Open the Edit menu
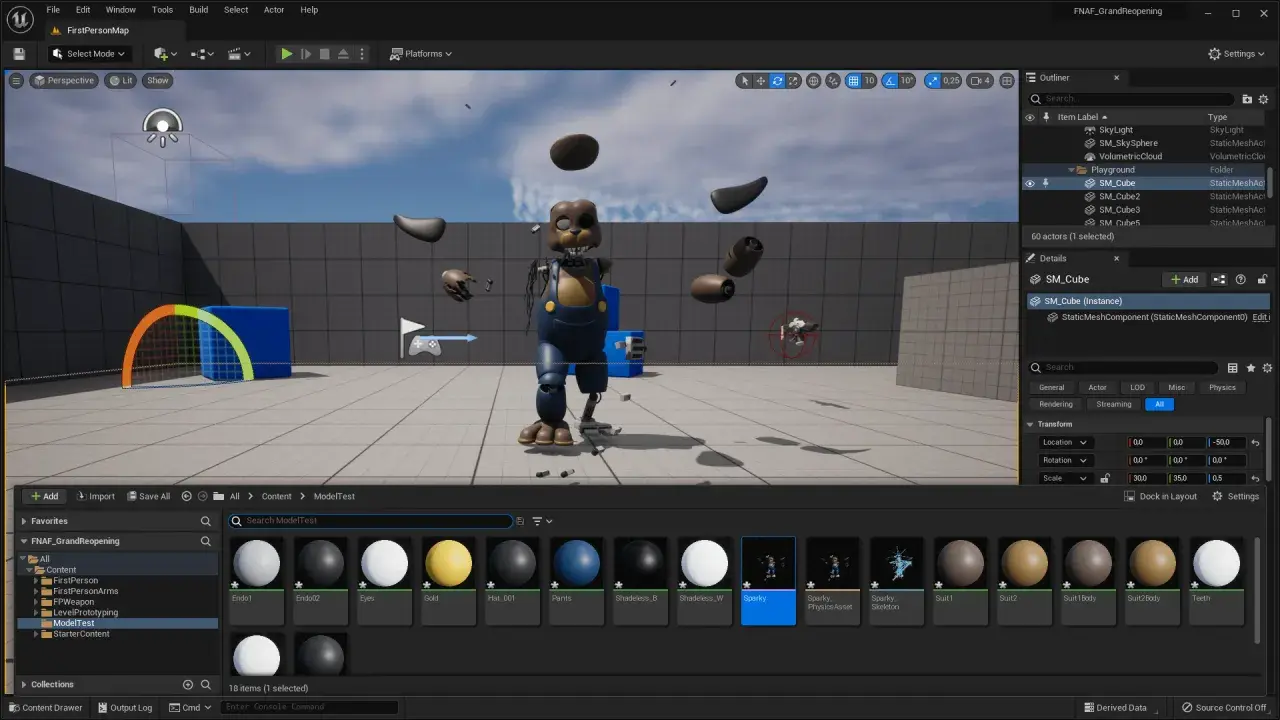Image resolution: width=1280 pixels, height=720 pixels. coord(83,10)
